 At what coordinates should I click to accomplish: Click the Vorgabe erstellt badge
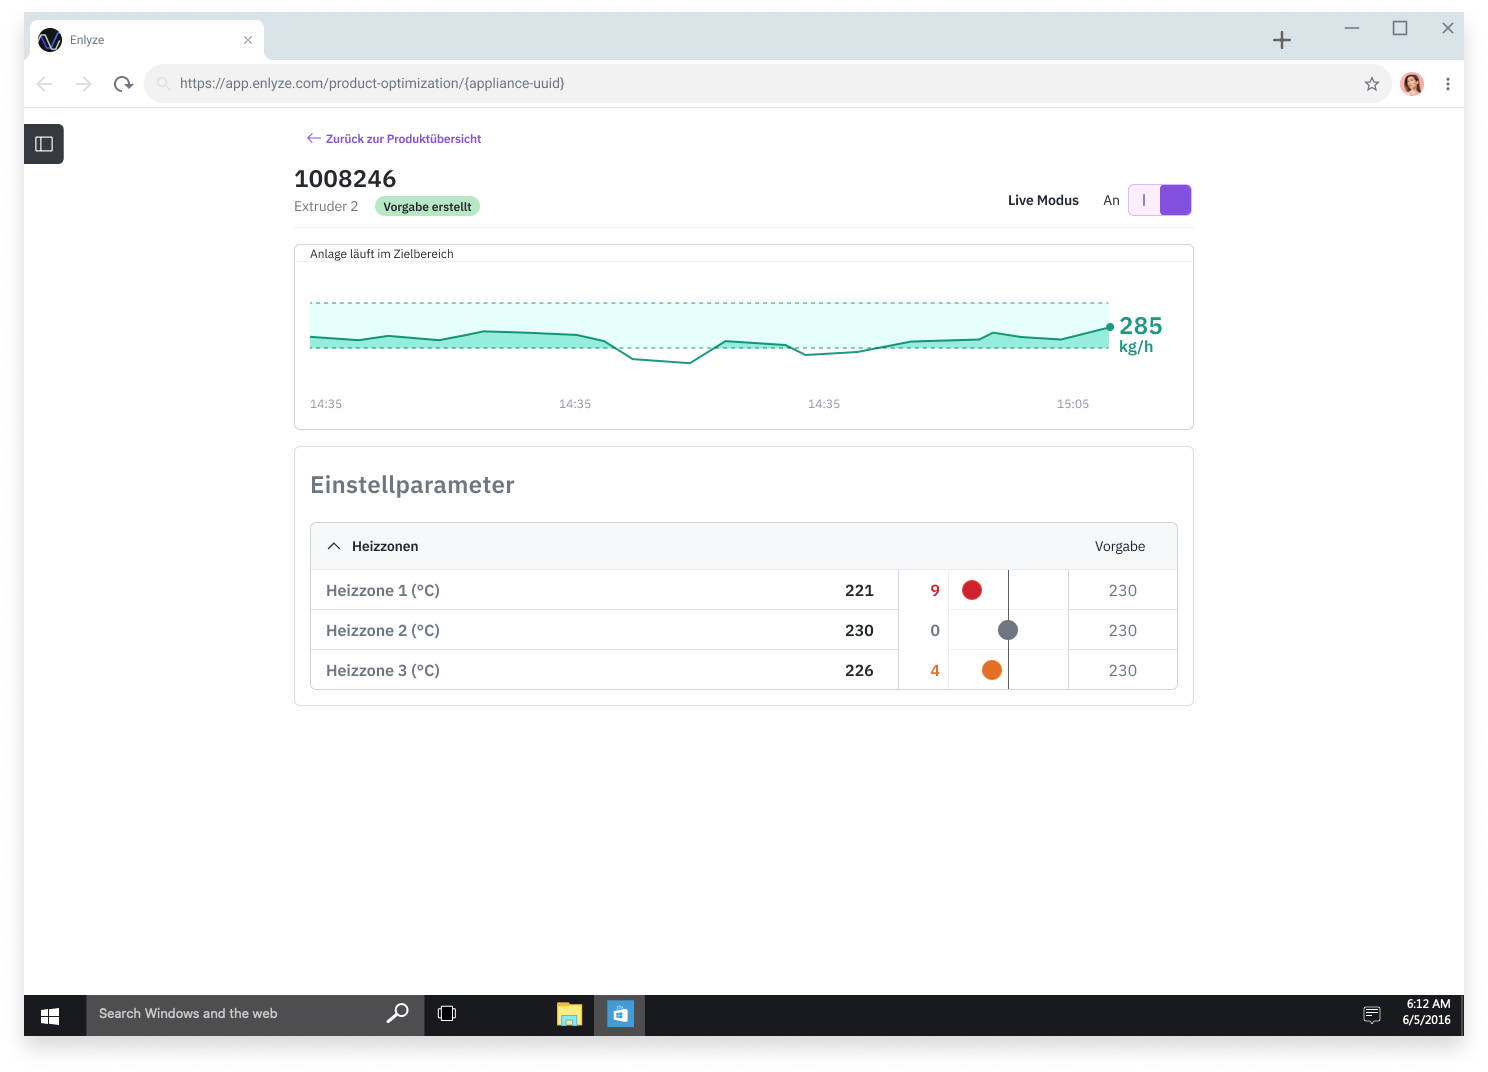pyautogui.click(x=427, y=207)
